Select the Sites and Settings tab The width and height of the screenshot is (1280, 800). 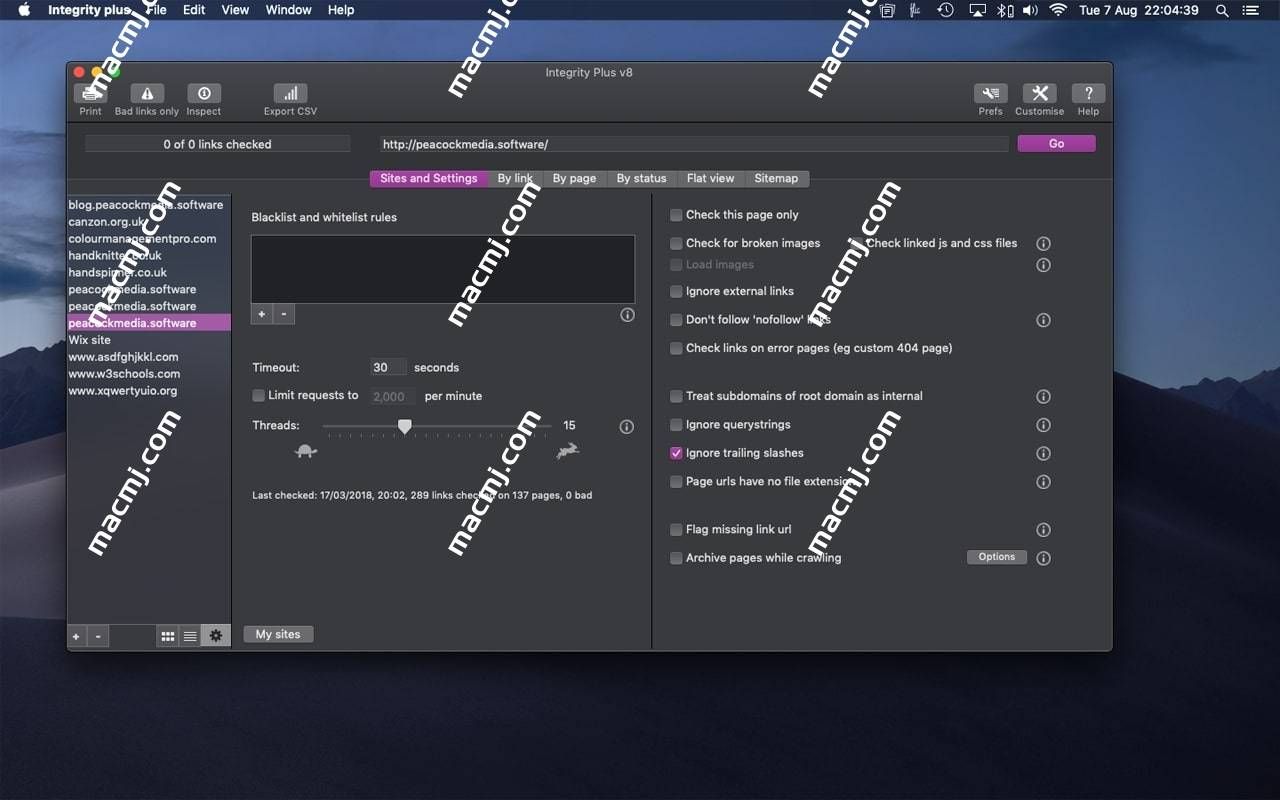[429, 178]
